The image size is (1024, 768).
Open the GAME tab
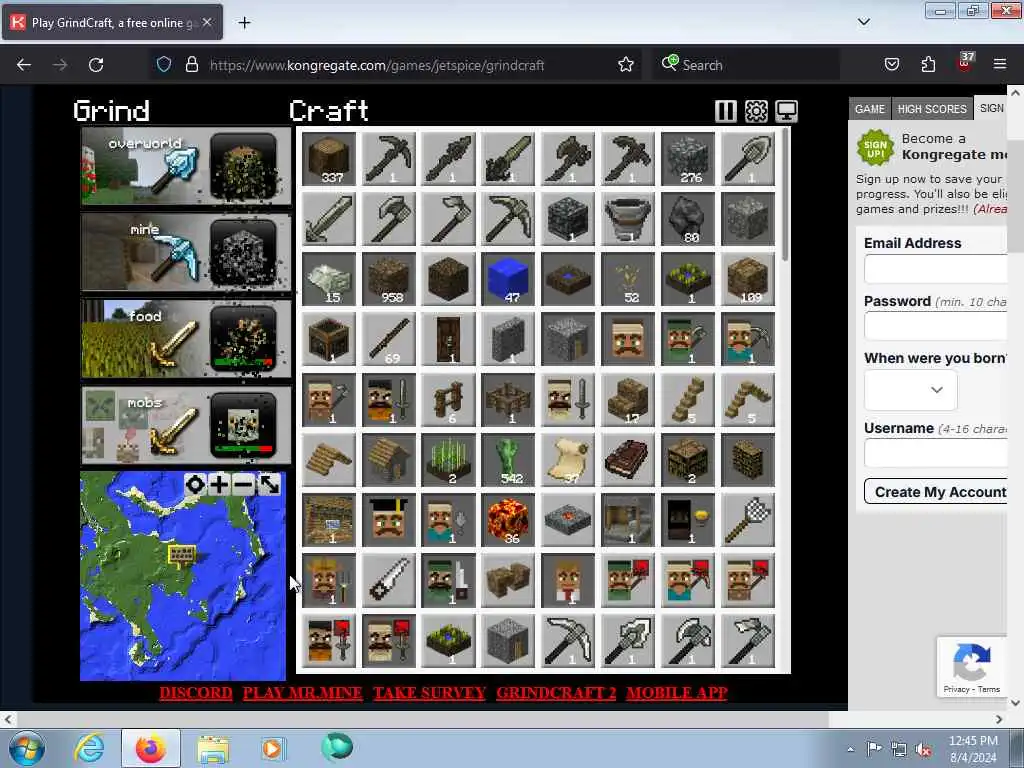[870, 109]
